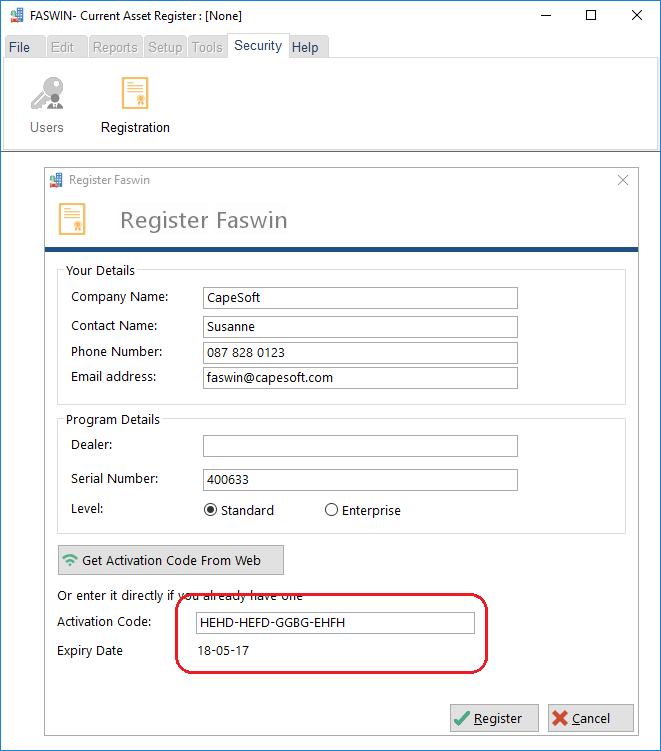Click the small Register Faswin dialog title icon

pos(56,180)
